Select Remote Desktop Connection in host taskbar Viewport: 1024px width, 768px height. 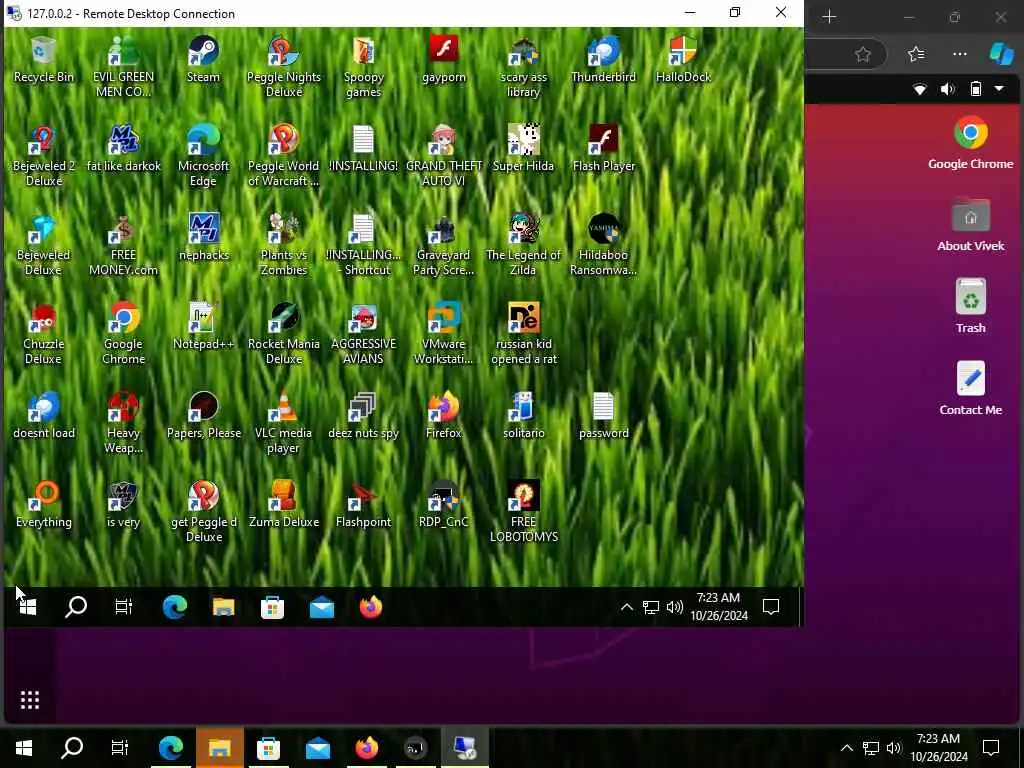pyautogui.click(x=464, y=748)
